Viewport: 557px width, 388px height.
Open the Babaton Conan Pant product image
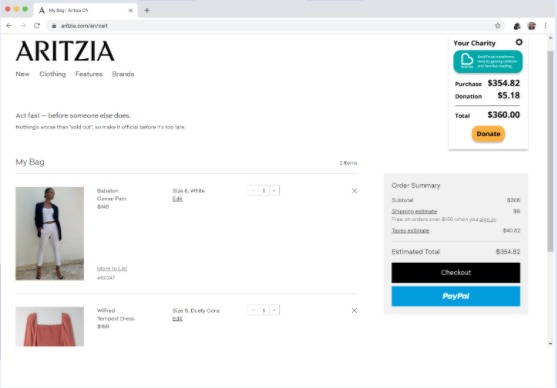[50, 233]
